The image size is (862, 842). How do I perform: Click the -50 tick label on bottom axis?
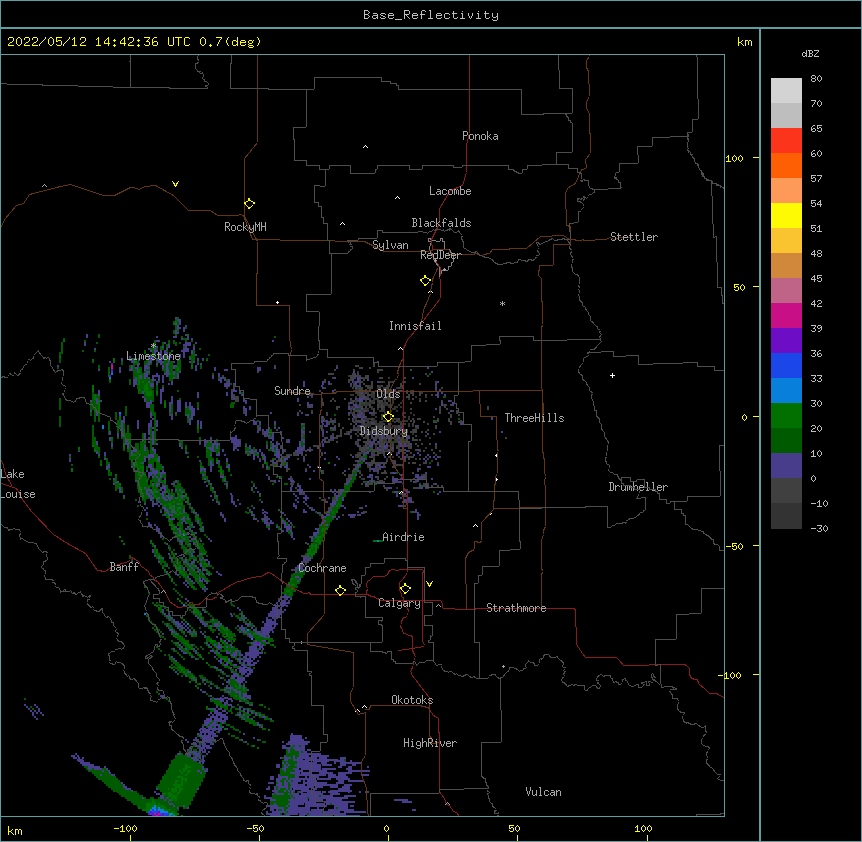tap(255, 828)
